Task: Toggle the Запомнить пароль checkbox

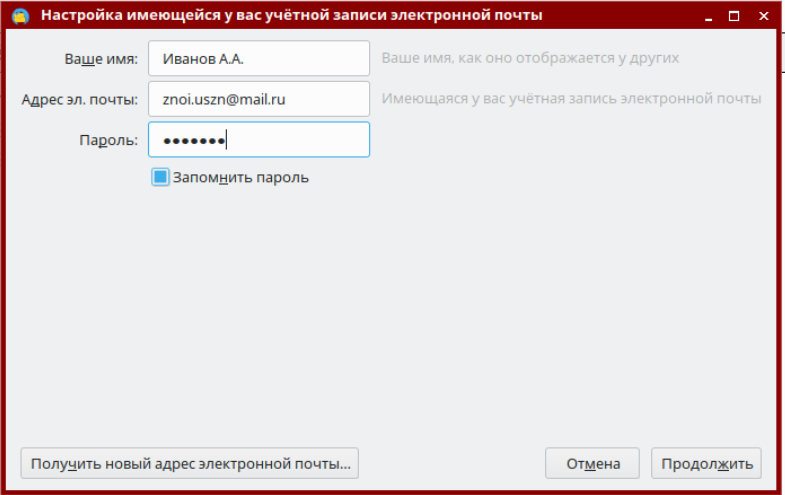Action: (161, 177)
